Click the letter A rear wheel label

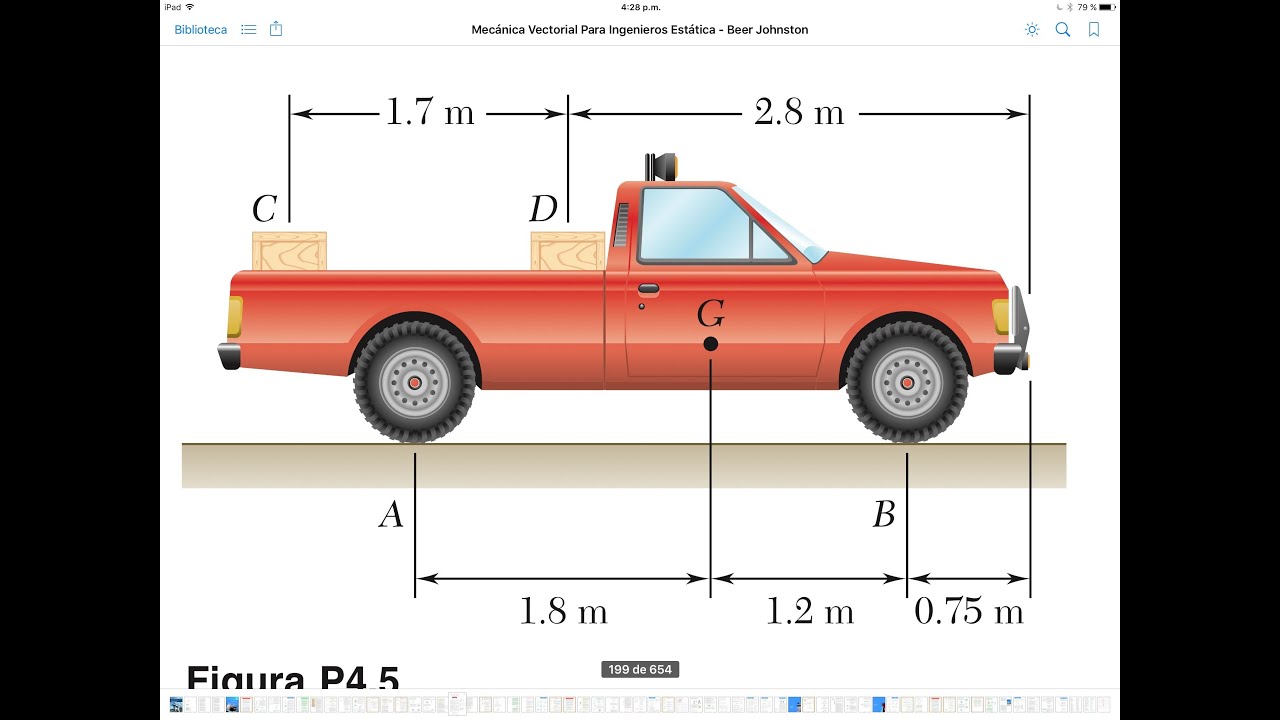[x=391, y=514]
